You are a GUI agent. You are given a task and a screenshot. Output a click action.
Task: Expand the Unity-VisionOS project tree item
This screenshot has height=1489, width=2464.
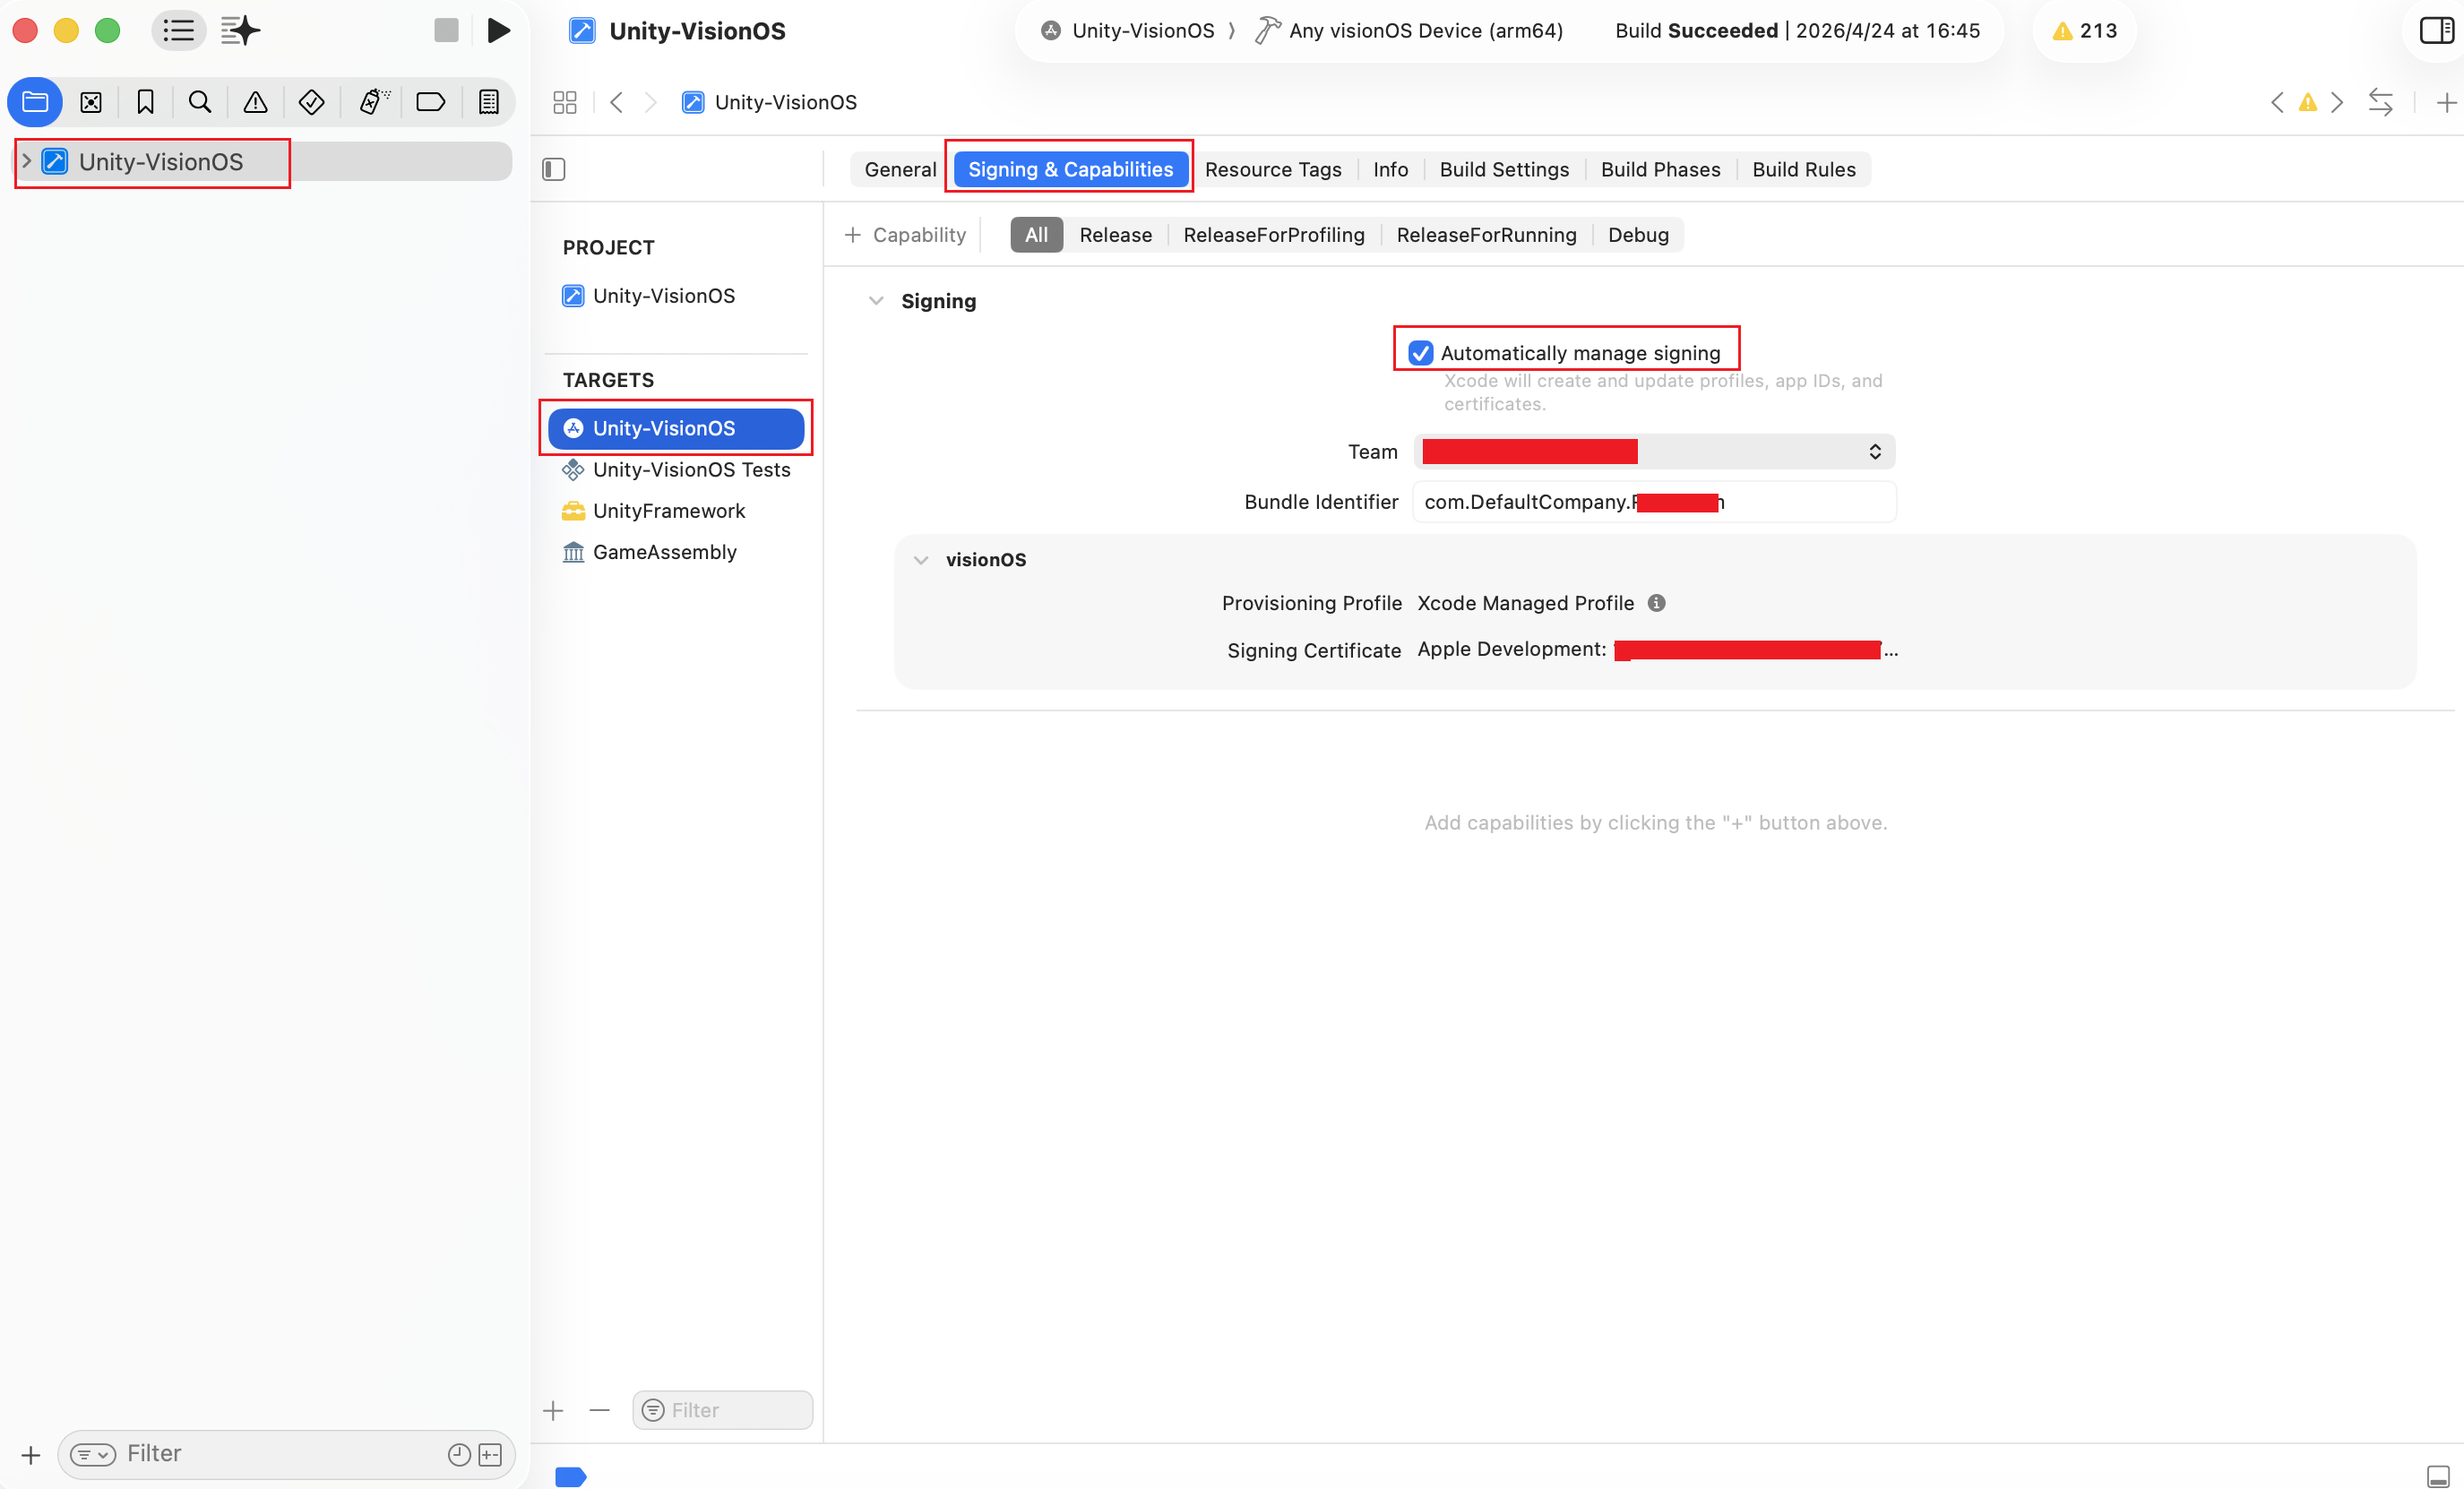[27, 161]
